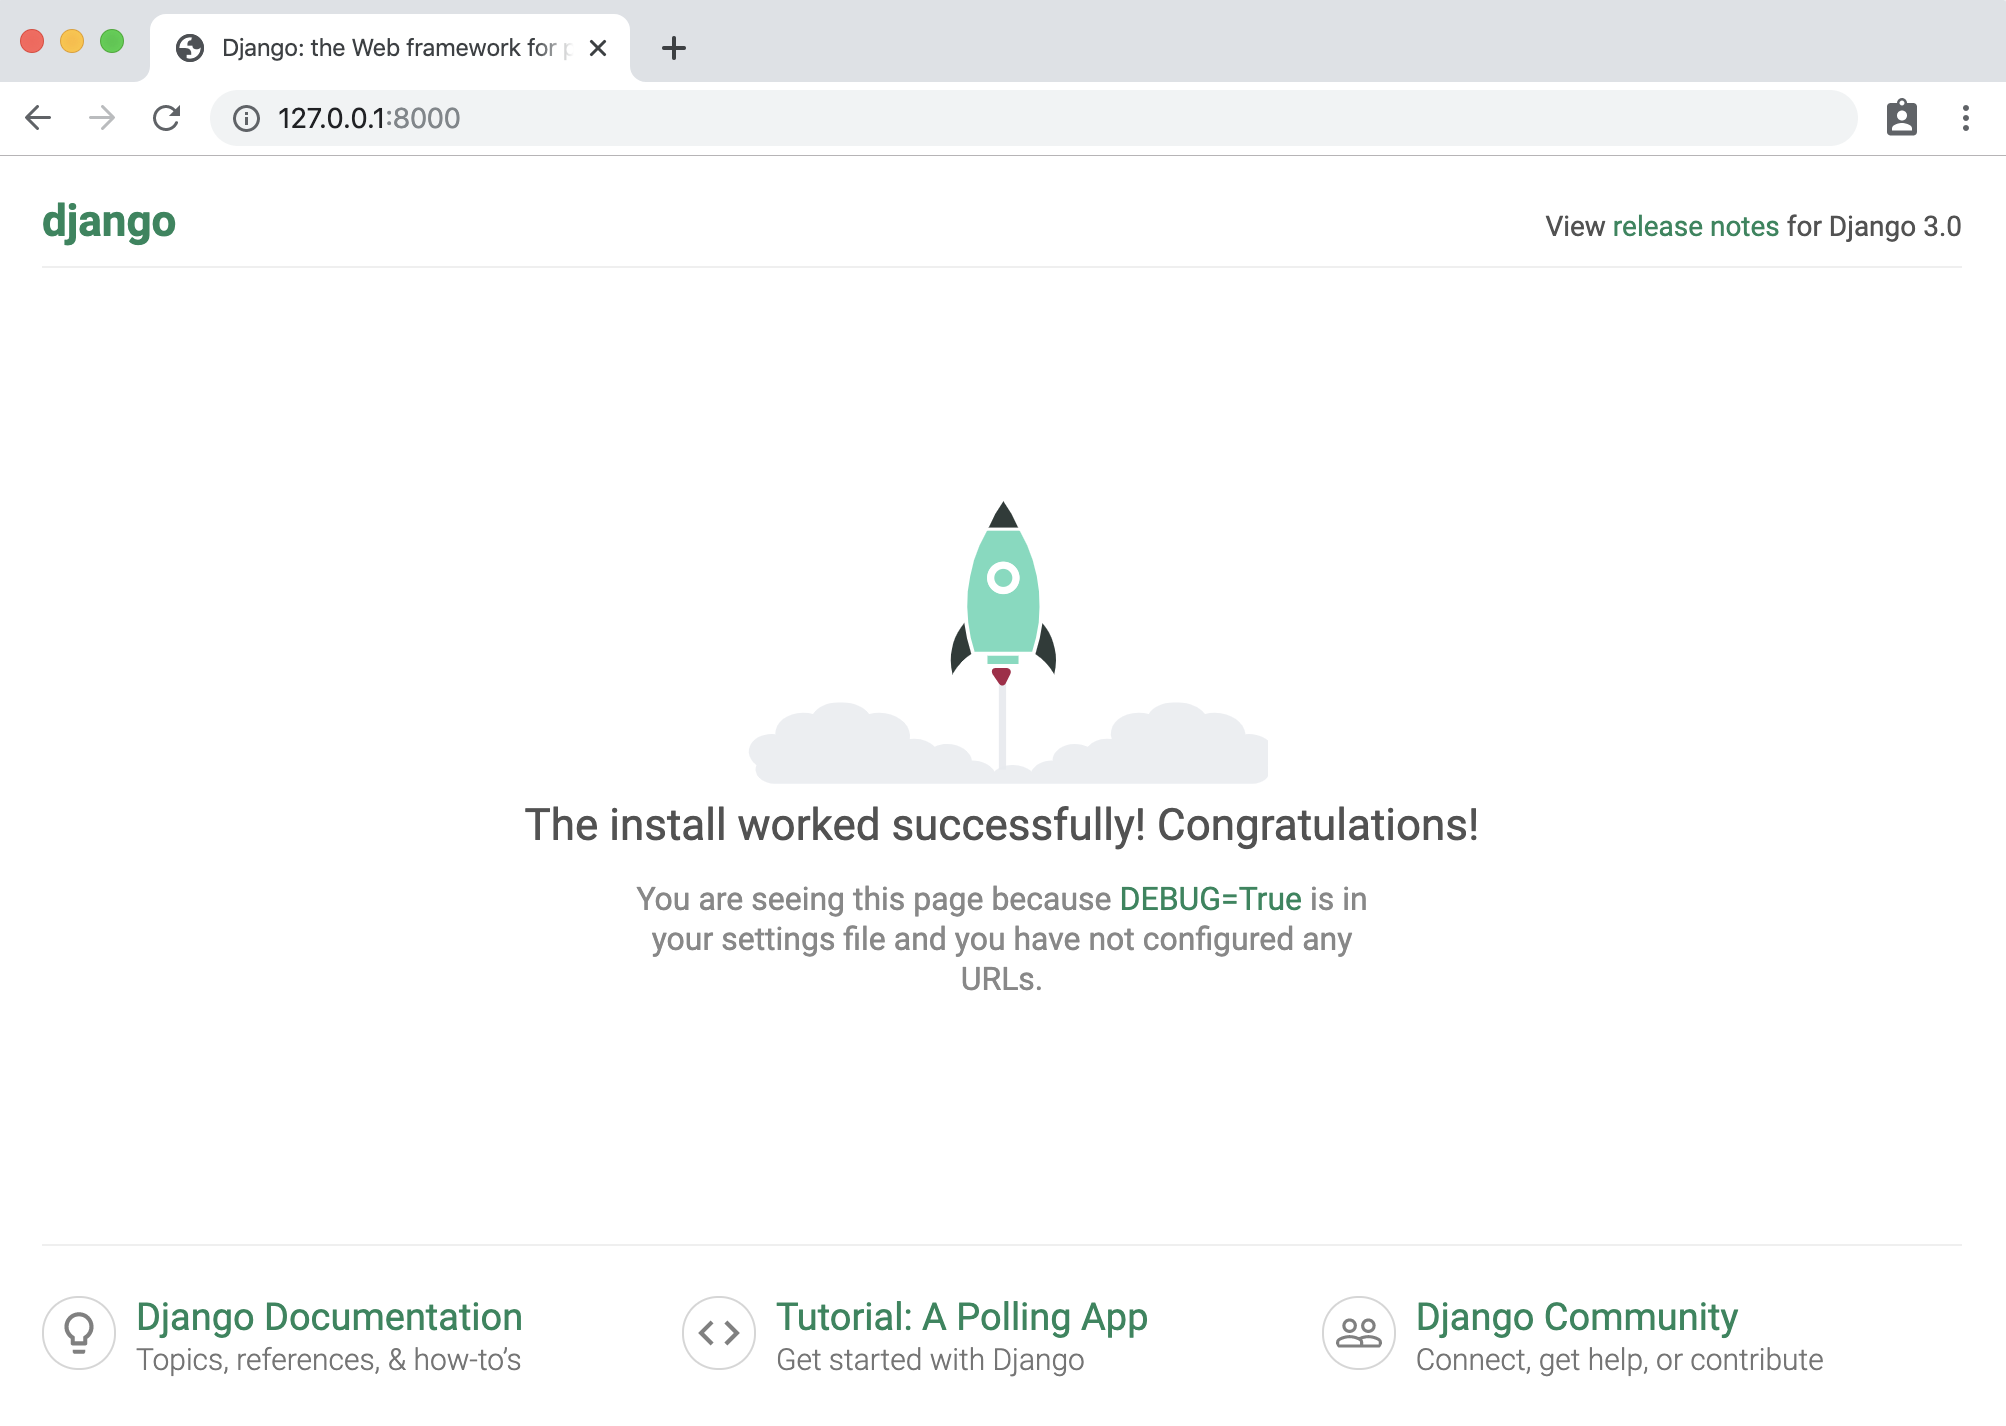Click 'Topics, references, & how-to's' text
The image size is (2006, 1426).
point(328,1360)
